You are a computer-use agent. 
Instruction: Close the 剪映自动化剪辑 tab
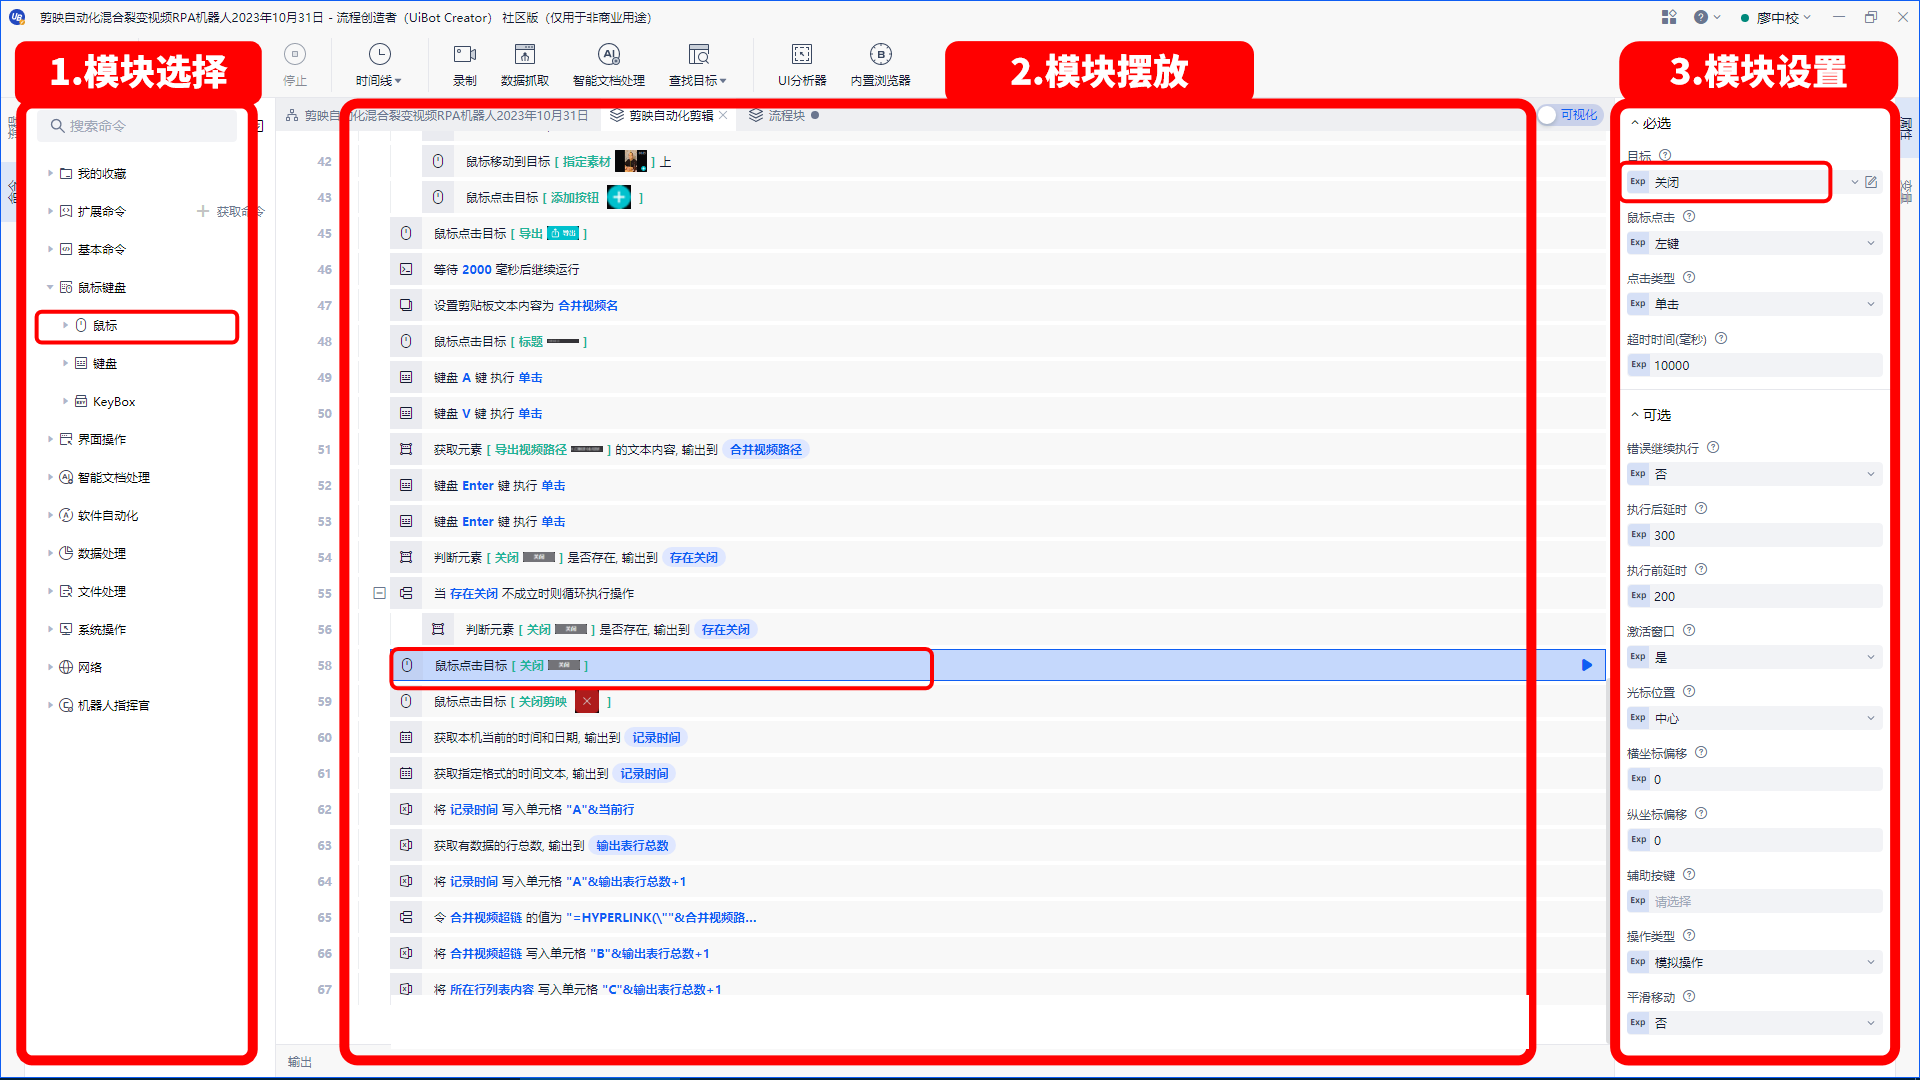[x=723, y=115]
